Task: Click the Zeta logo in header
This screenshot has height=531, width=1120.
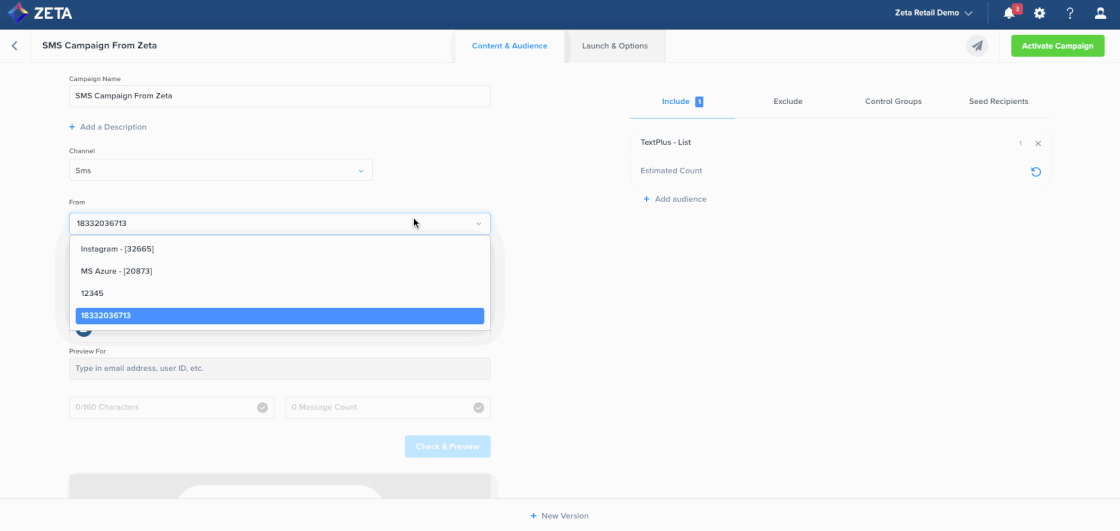Action: [x=41, y=14]
